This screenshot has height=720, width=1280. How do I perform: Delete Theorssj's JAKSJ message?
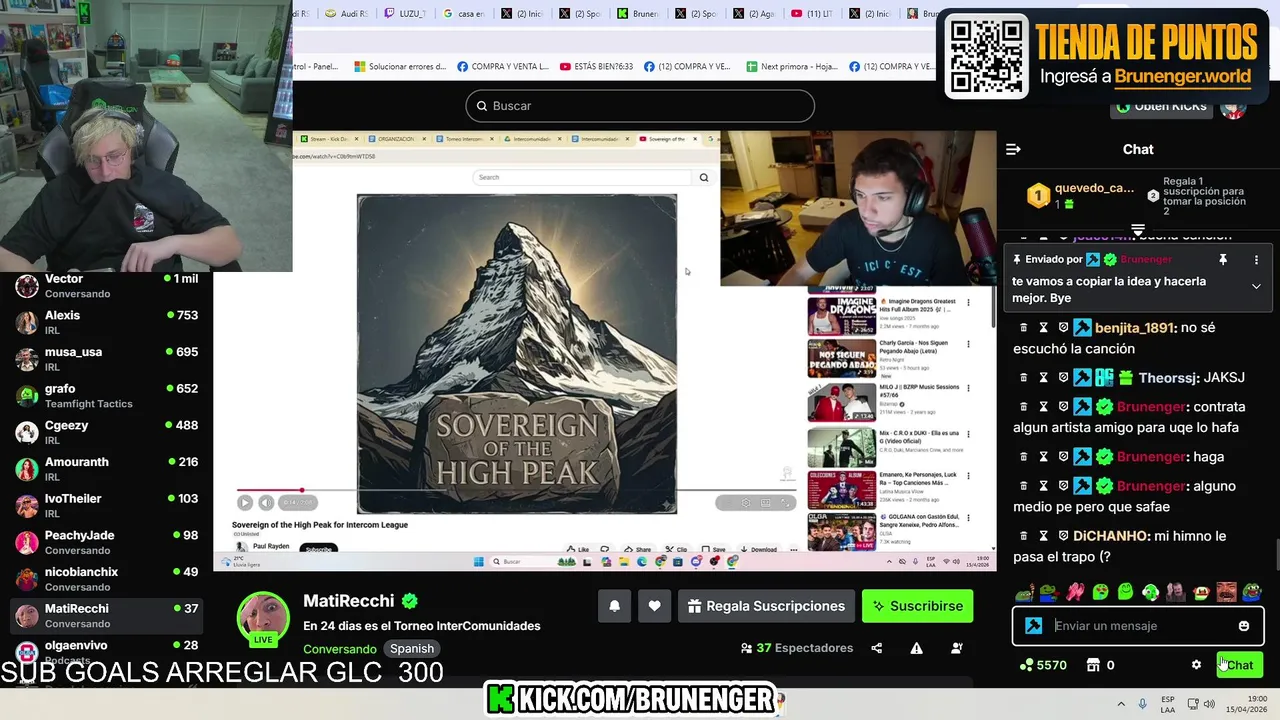point(1023,377)
